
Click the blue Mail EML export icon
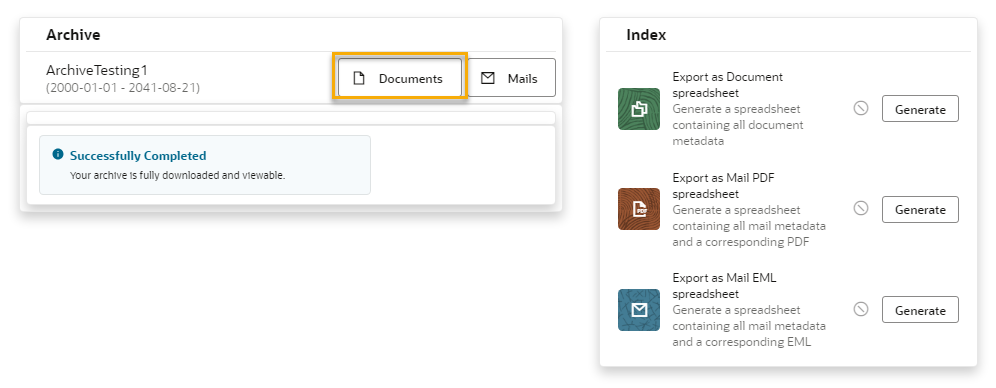point(639,310)
